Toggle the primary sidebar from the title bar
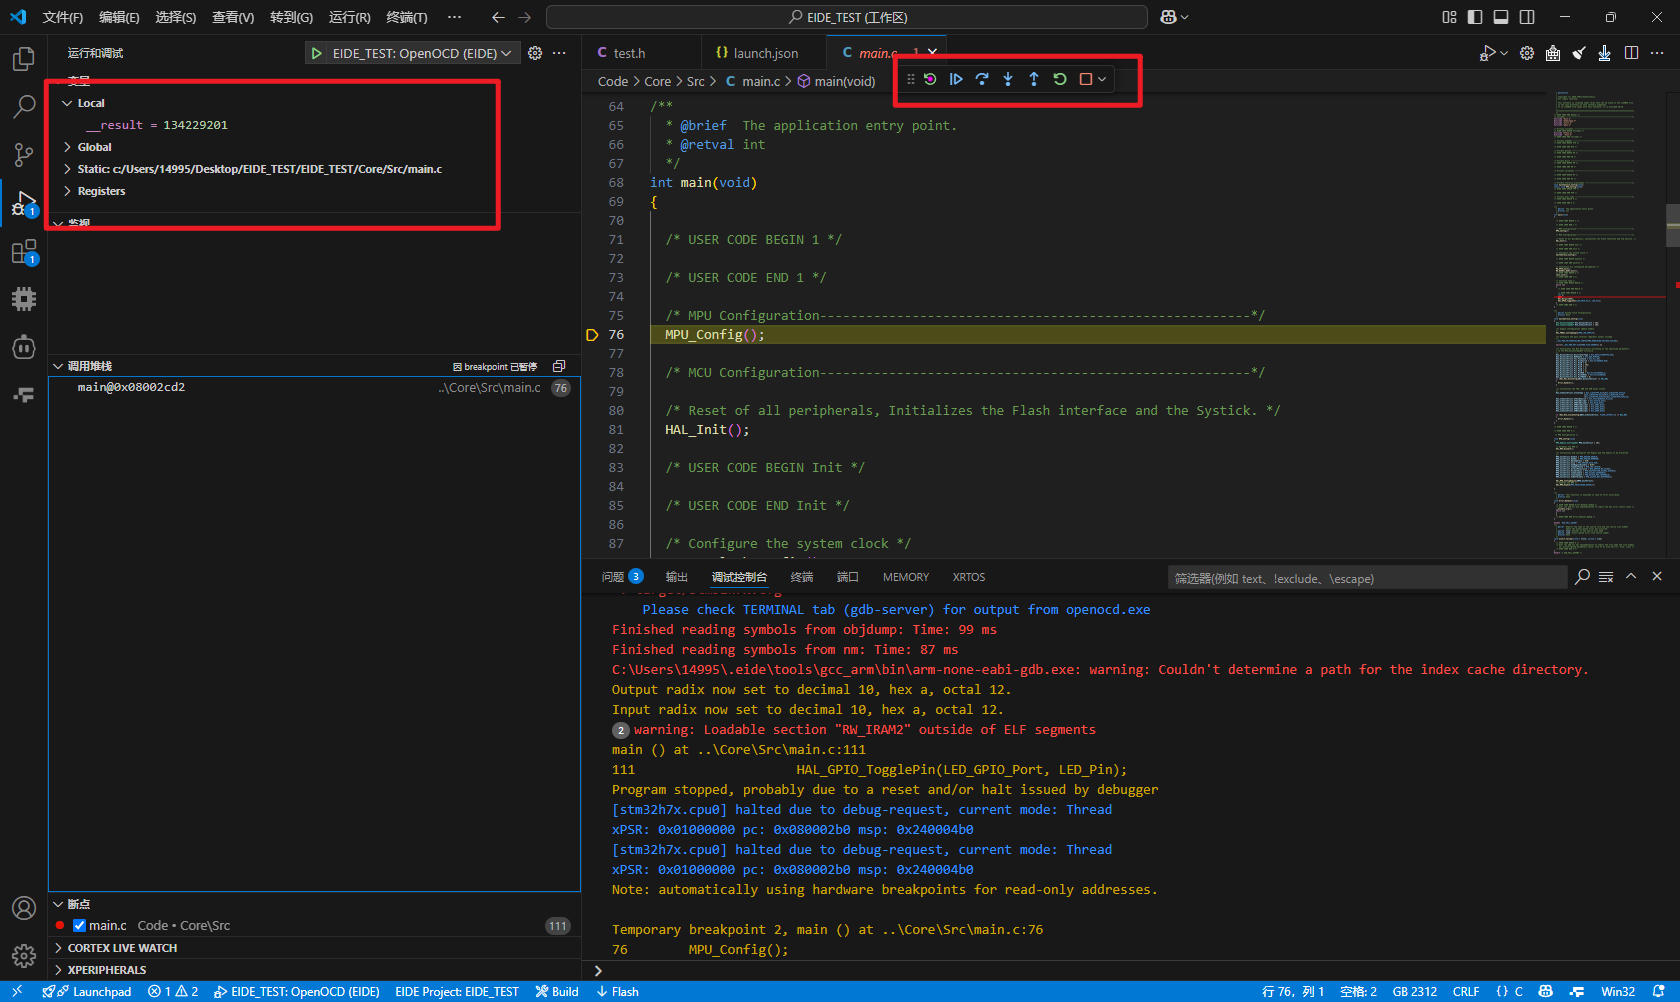The width and height of the screenshot is (1680, 1002). pyautogui.click(x=1475, y=17)
